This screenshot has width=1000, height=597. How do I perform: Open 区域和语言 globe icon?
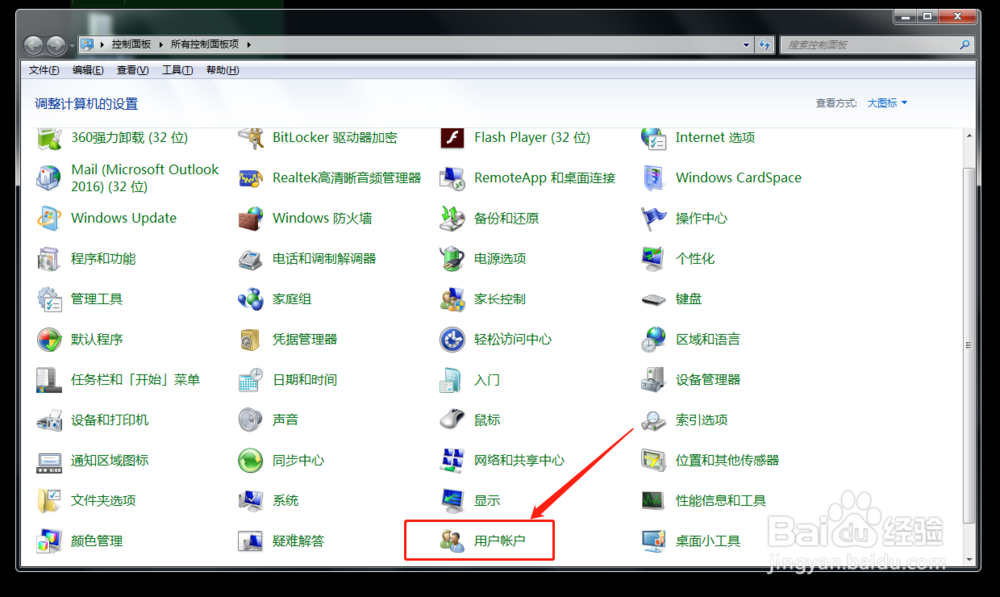coord(654,339)
